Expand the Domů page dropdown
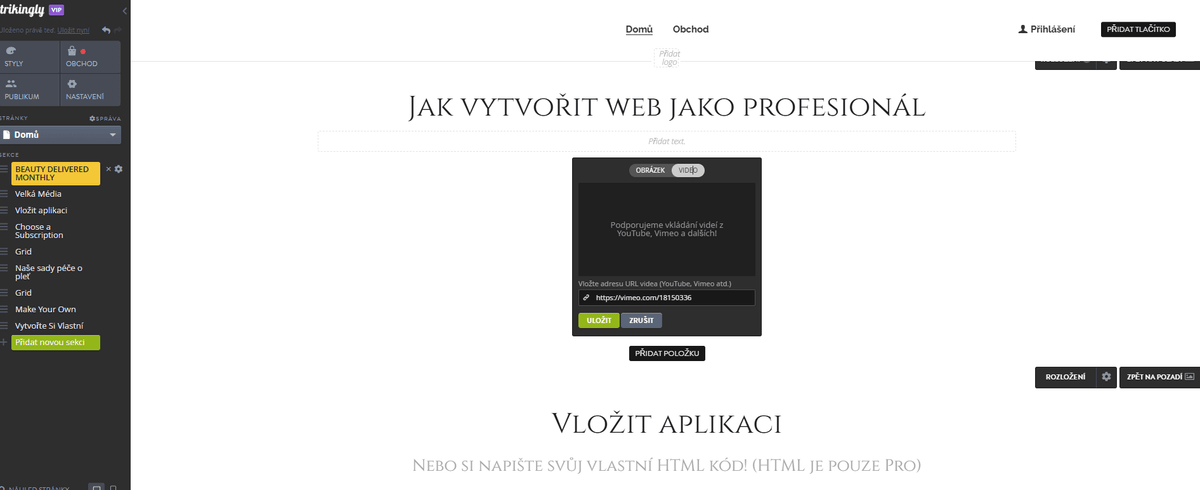This screenshot has width=1200, height=490. 60,134
